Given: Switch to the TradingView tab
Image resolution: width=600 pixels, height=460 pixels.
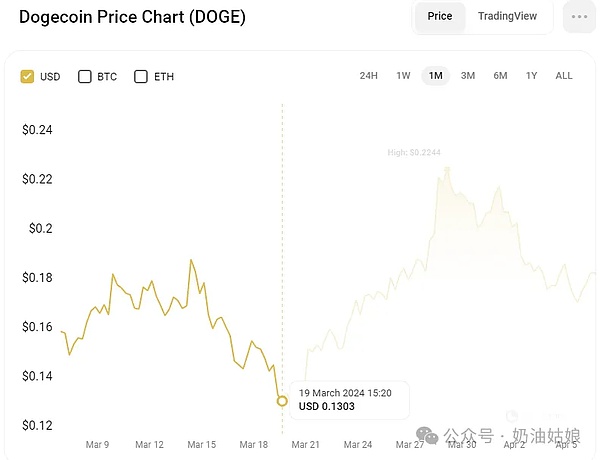Looking at the screenshot, I should (507, 17).
